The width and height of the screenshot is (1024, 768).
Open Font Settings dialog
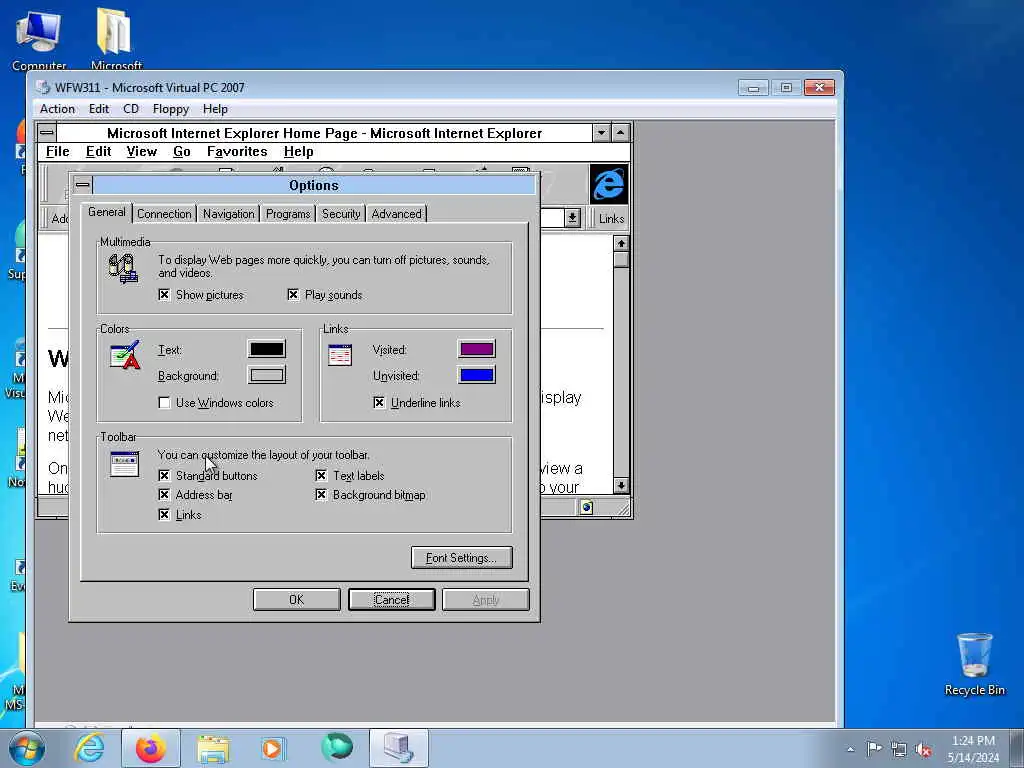pyautogui.click(x=462, y=558)
